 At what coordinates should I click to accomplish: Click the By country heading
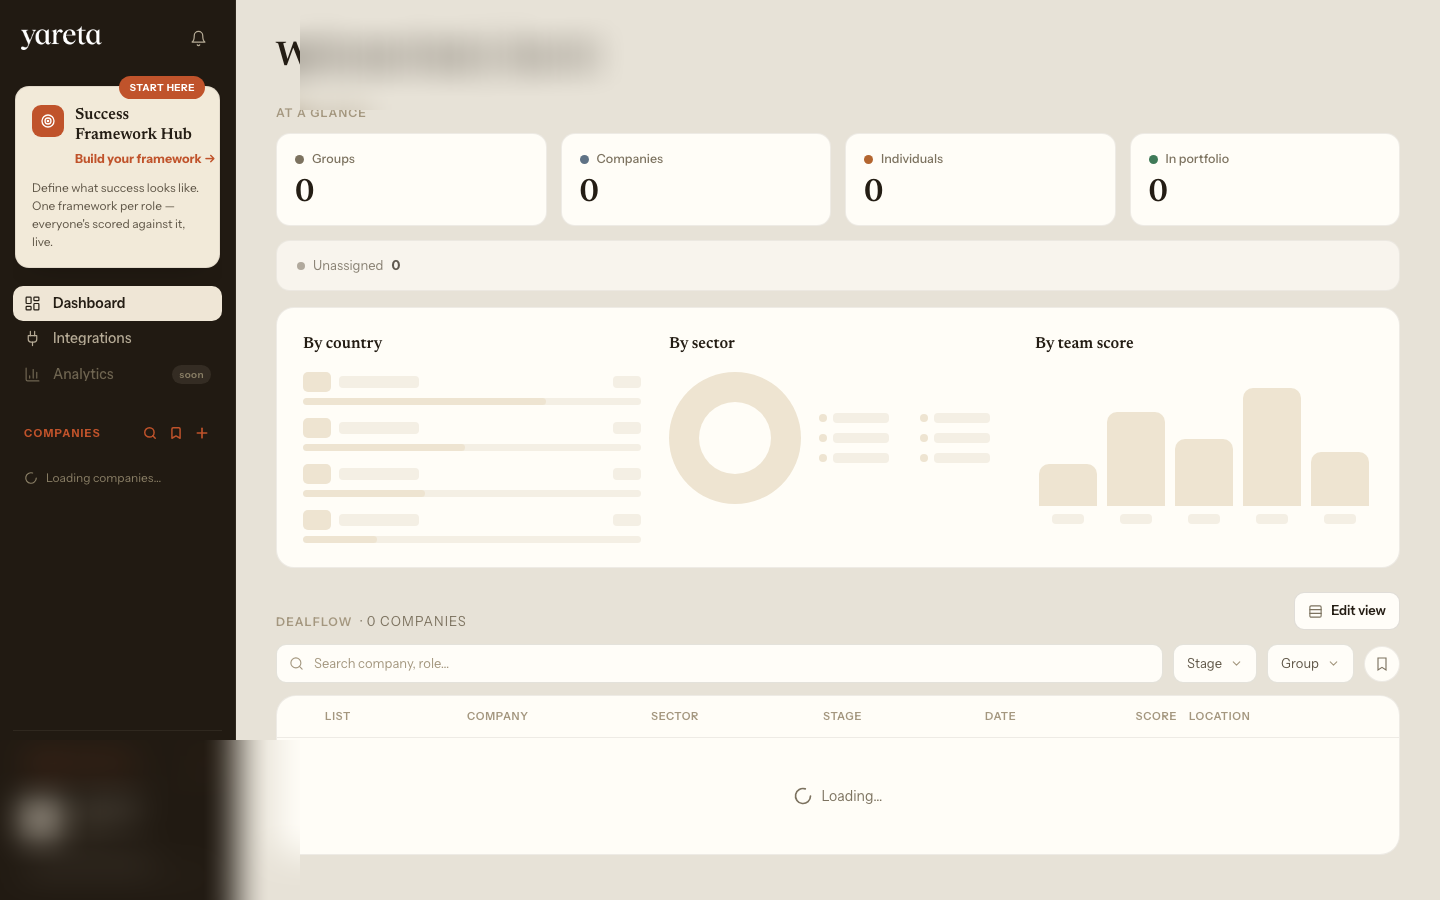(343, 343)
